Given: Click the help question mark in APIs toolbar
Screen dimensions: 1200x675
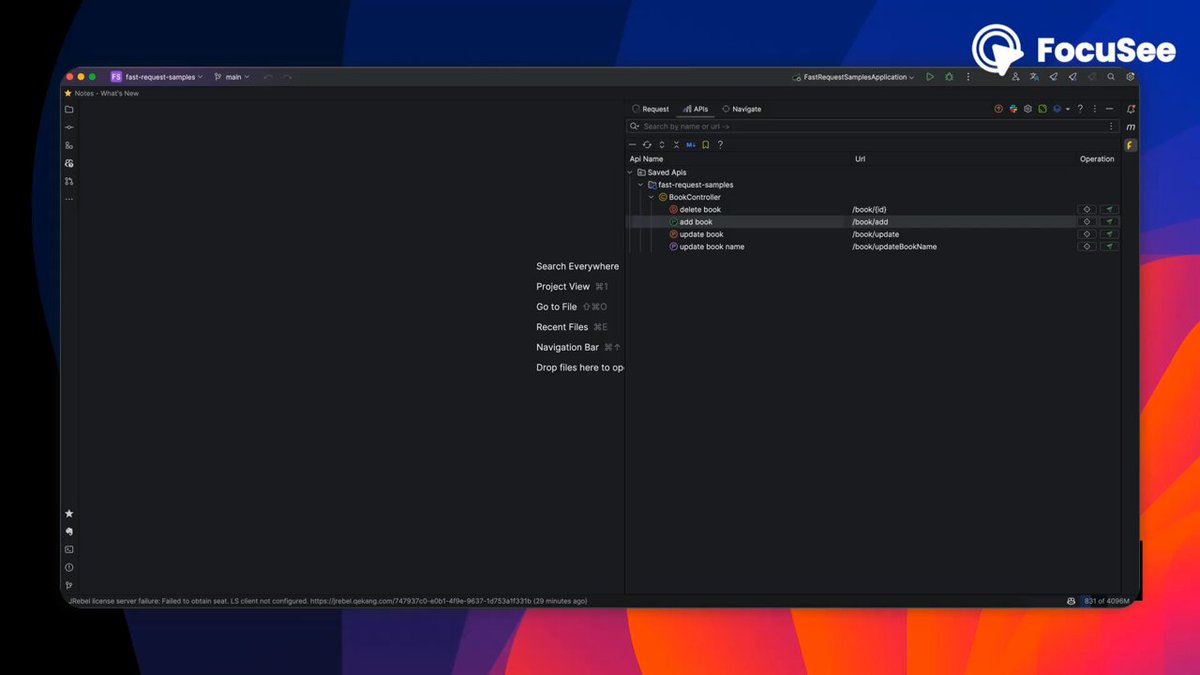Looking at the screenshot, I should (x=720, y=145).
